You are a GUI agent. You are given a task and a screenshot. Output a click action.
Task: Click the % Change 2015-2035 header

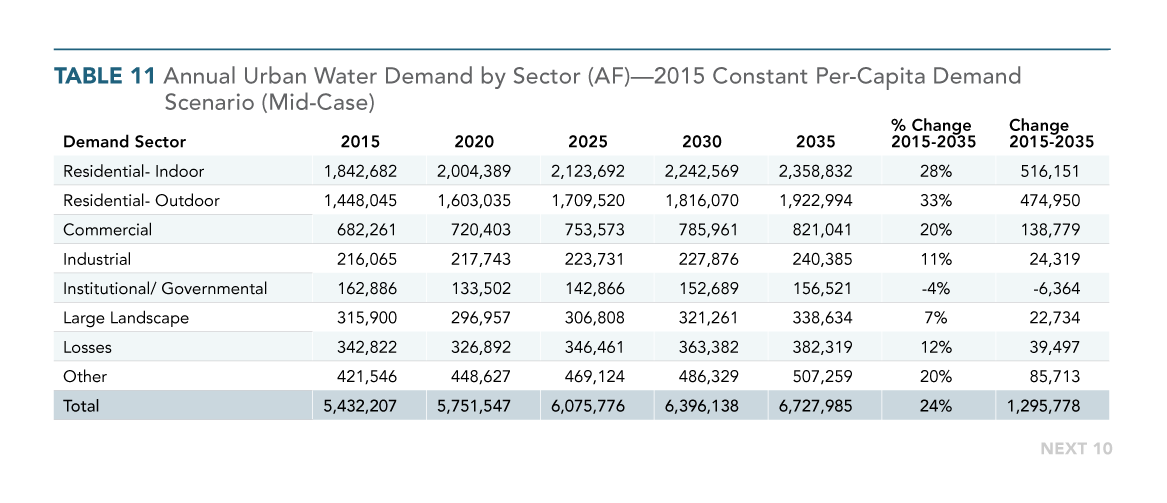tap(931, 134)
